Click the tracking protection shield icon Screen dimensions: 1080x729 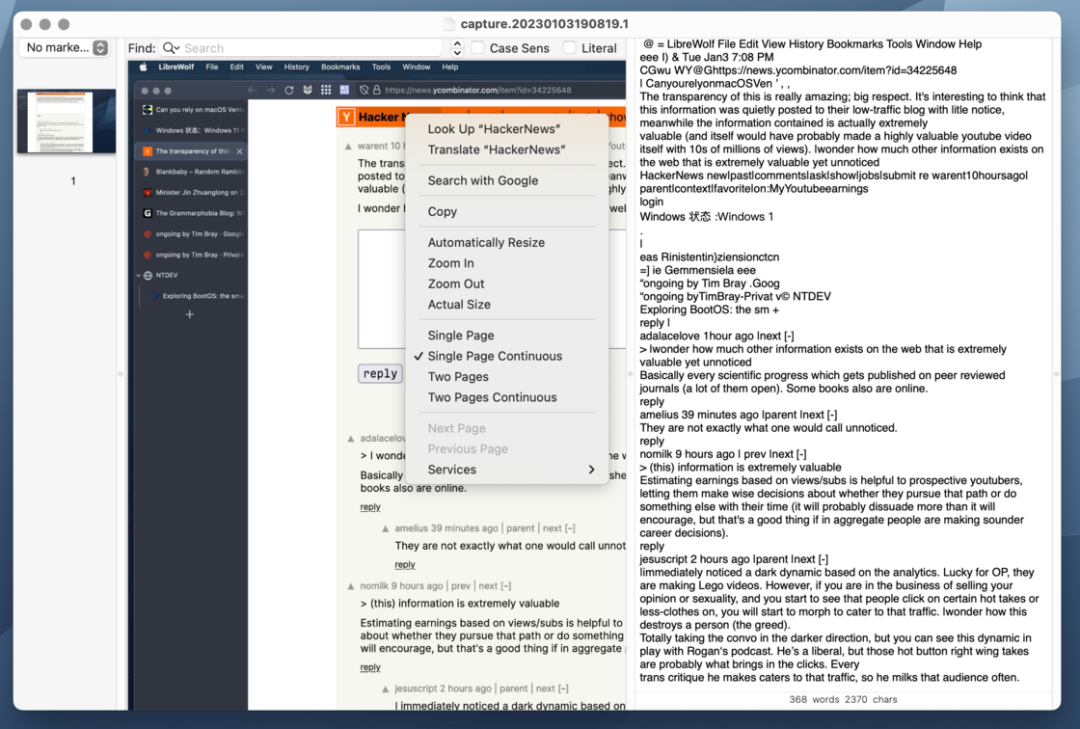pyautogui.click(x=364, y=90)
